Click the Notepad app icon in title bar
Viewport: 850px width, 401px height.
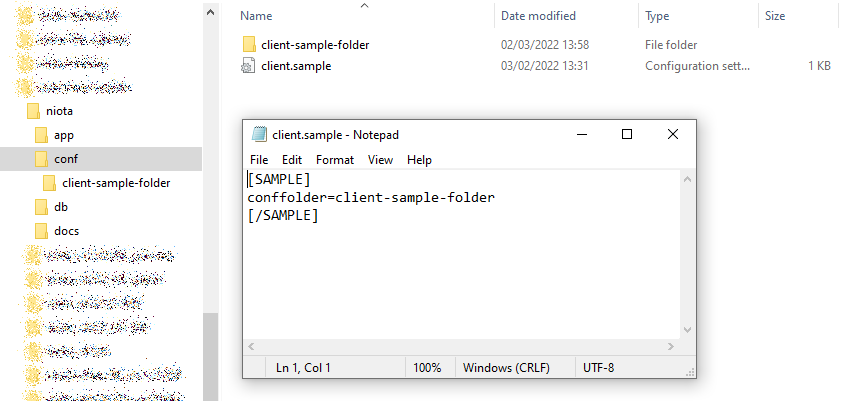[x=259, y=134]
